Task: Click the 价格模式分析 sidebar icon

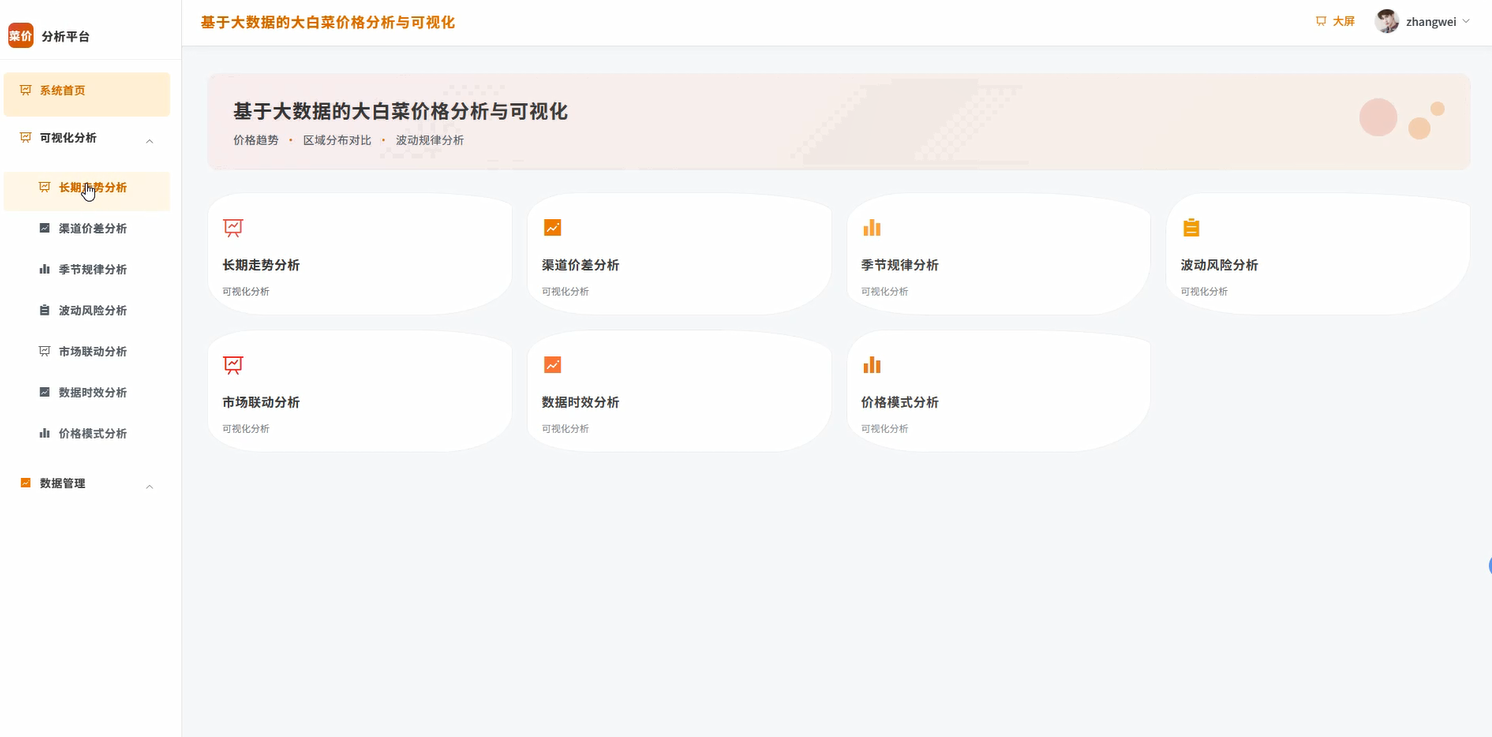Action: pos(44,433)
